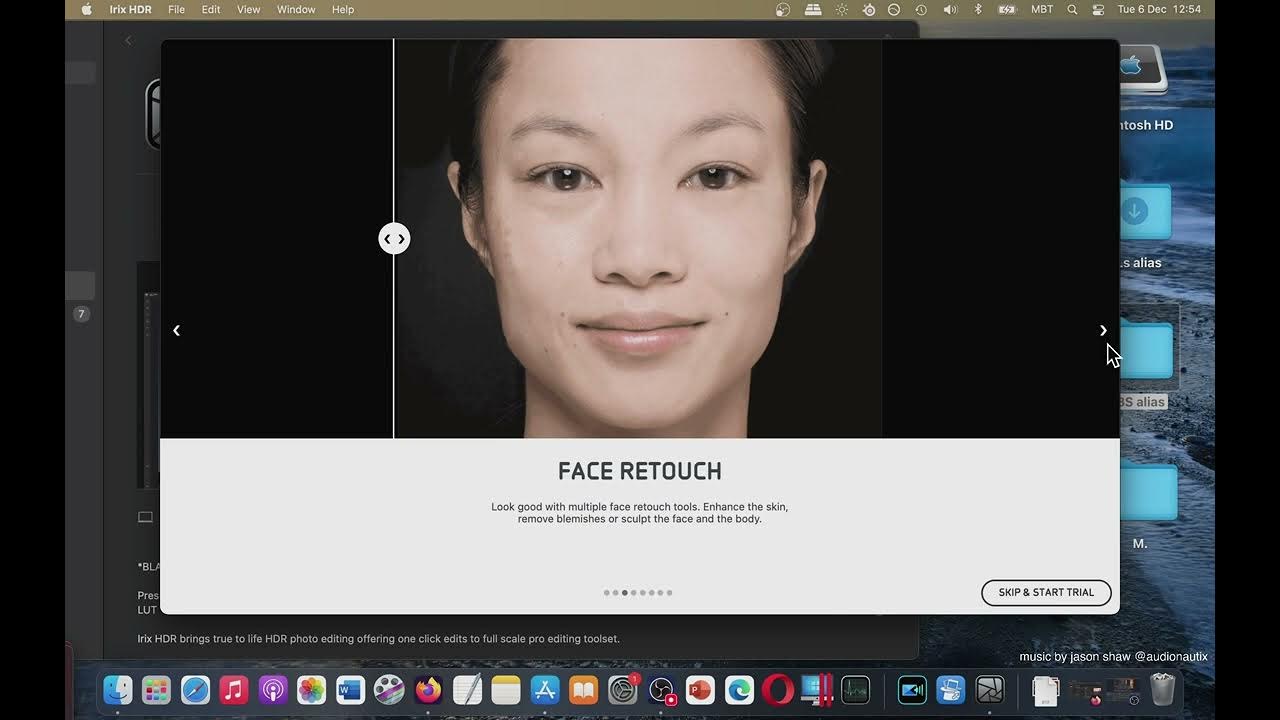Click the Skip & Start Trial button

click(x=1046, y=592)
